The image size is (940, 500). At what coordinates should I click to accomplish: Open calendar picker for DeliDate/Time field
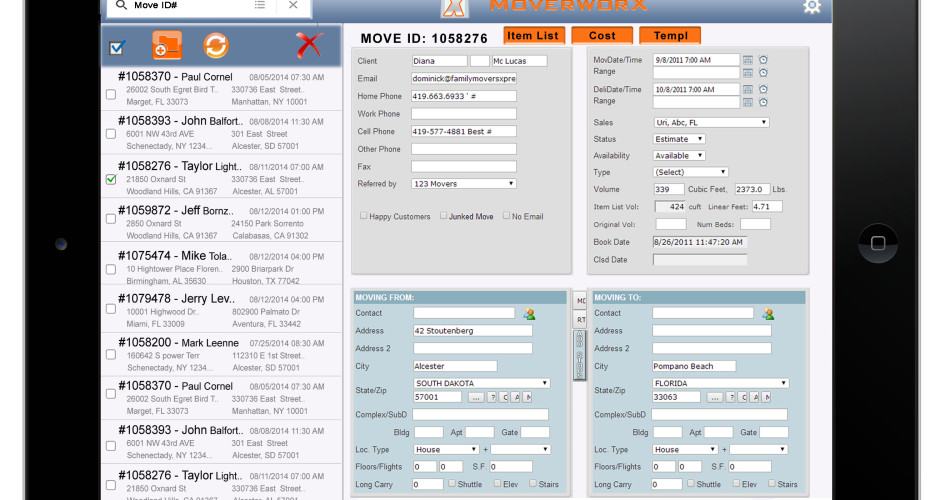tap(748, 89)
